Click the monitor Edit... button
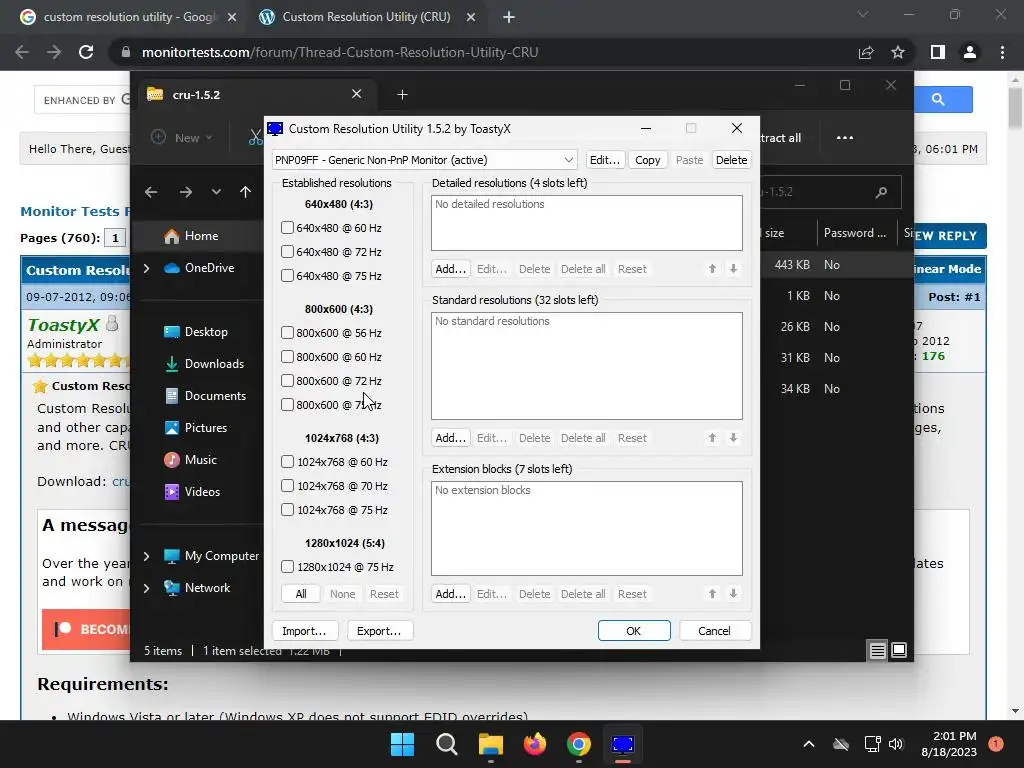Image resolution: width=1024 pixels, height=768 pixels. pyautogui.click(x=605, y=160)
